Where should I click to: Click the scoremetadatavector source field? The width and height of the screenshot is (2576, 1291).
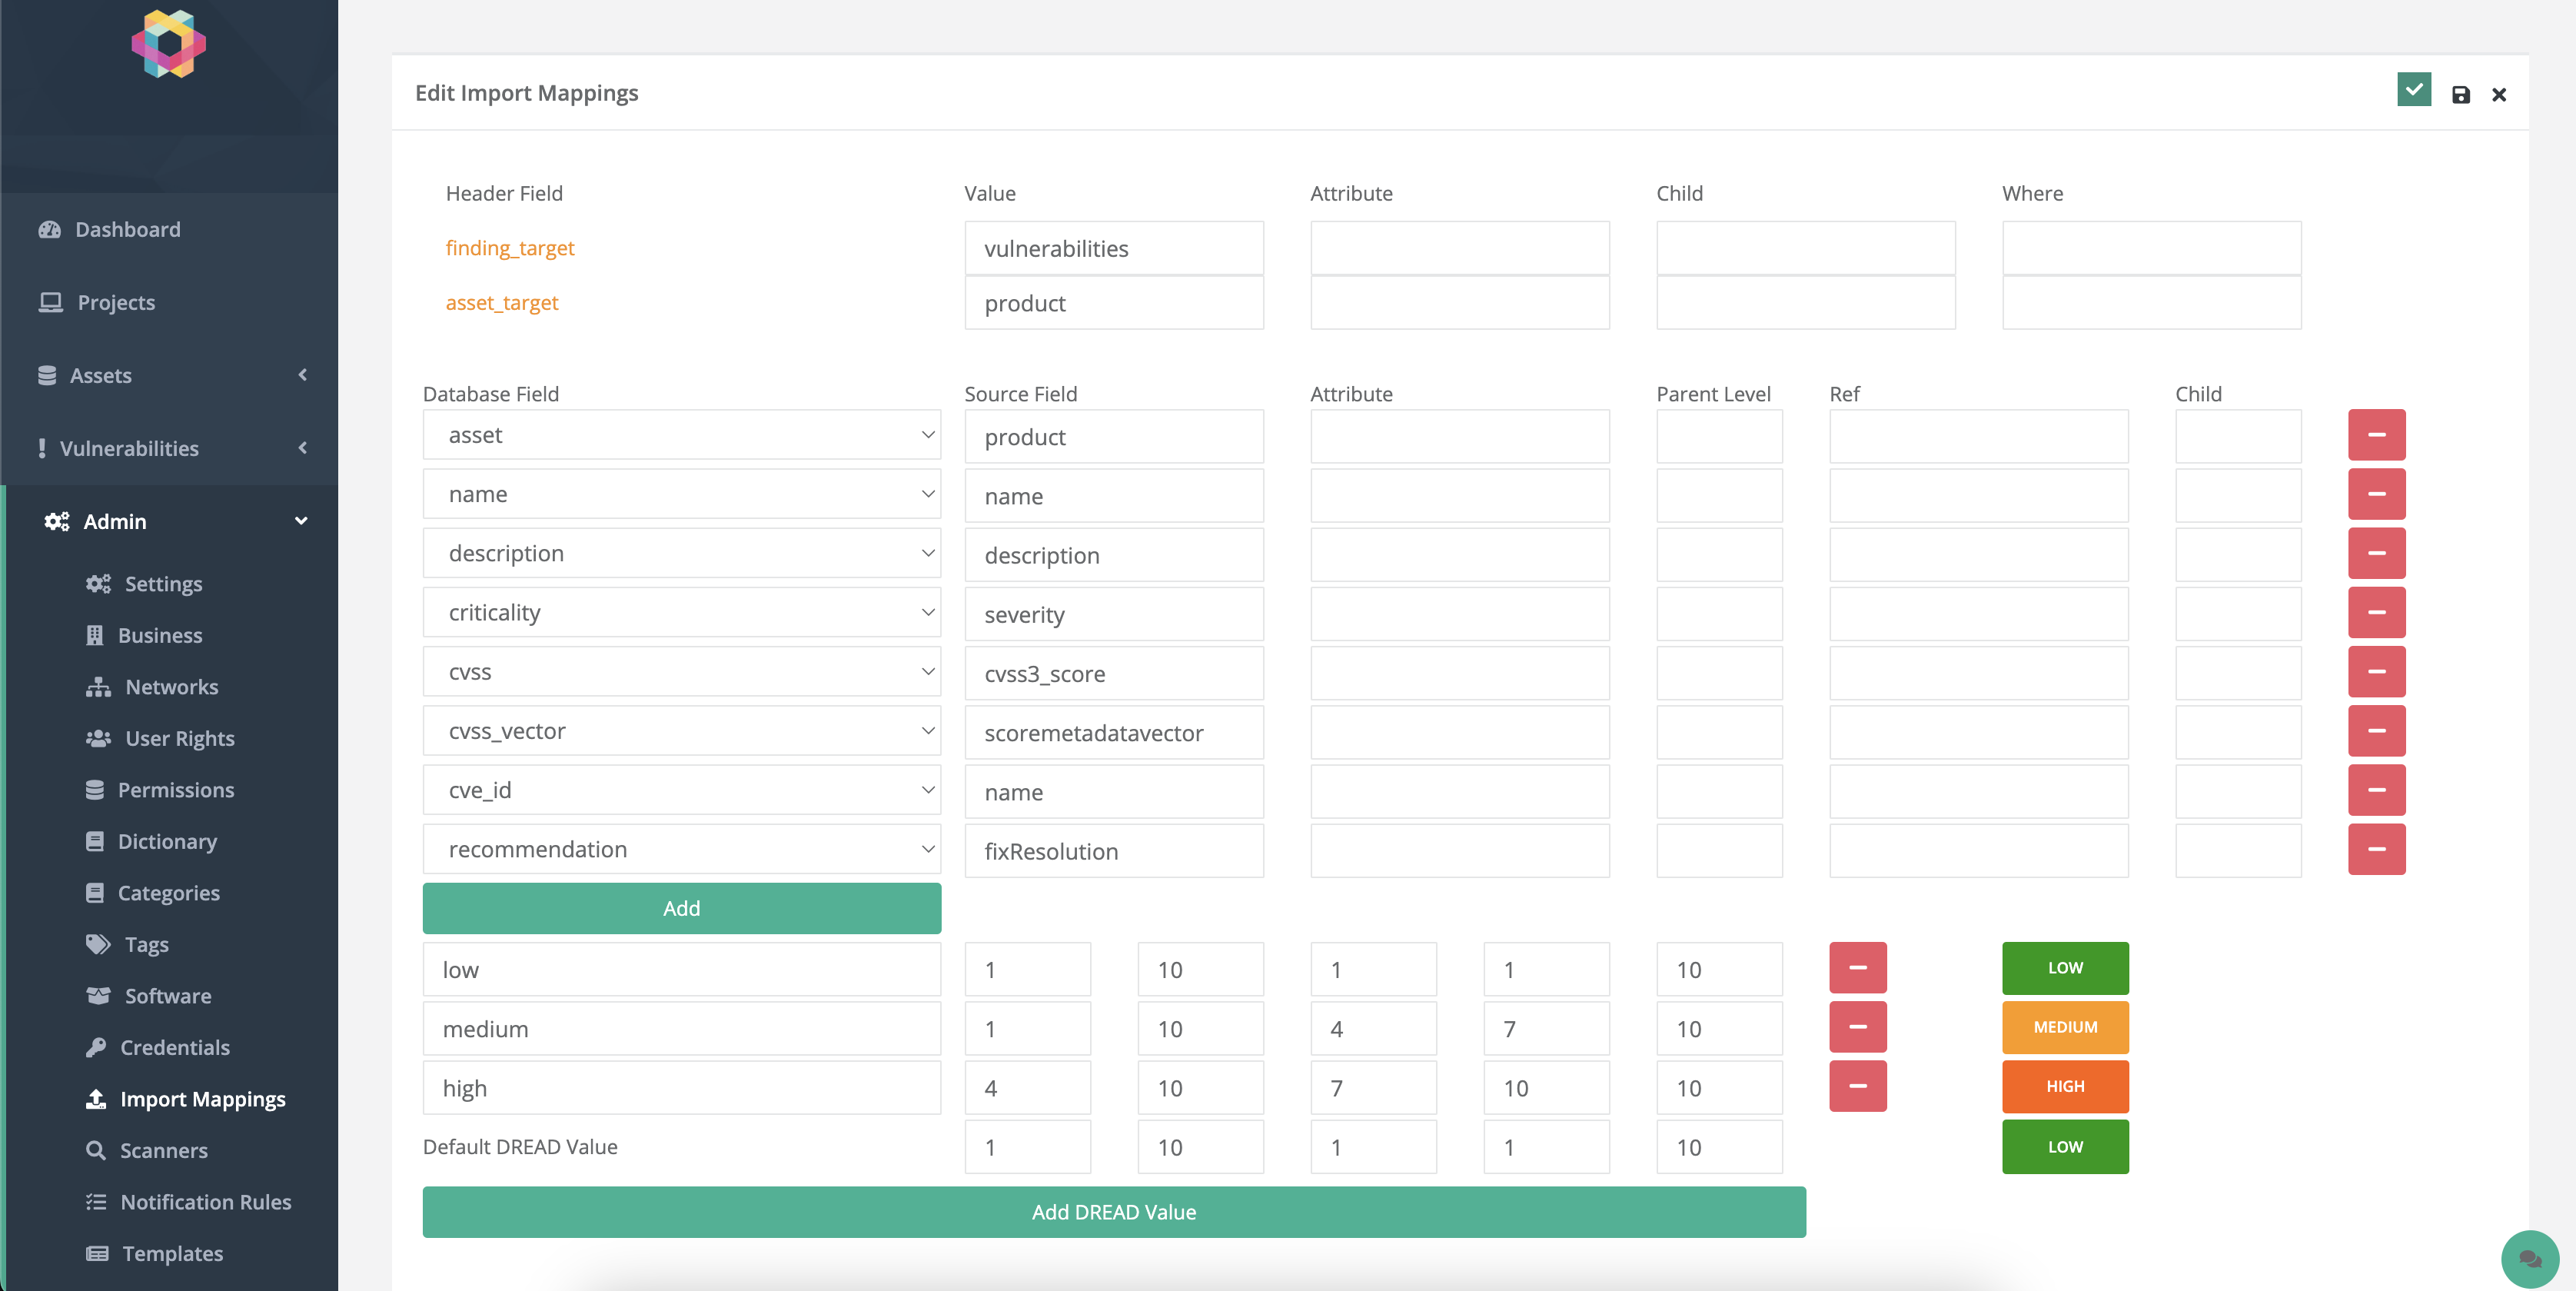1114,732
